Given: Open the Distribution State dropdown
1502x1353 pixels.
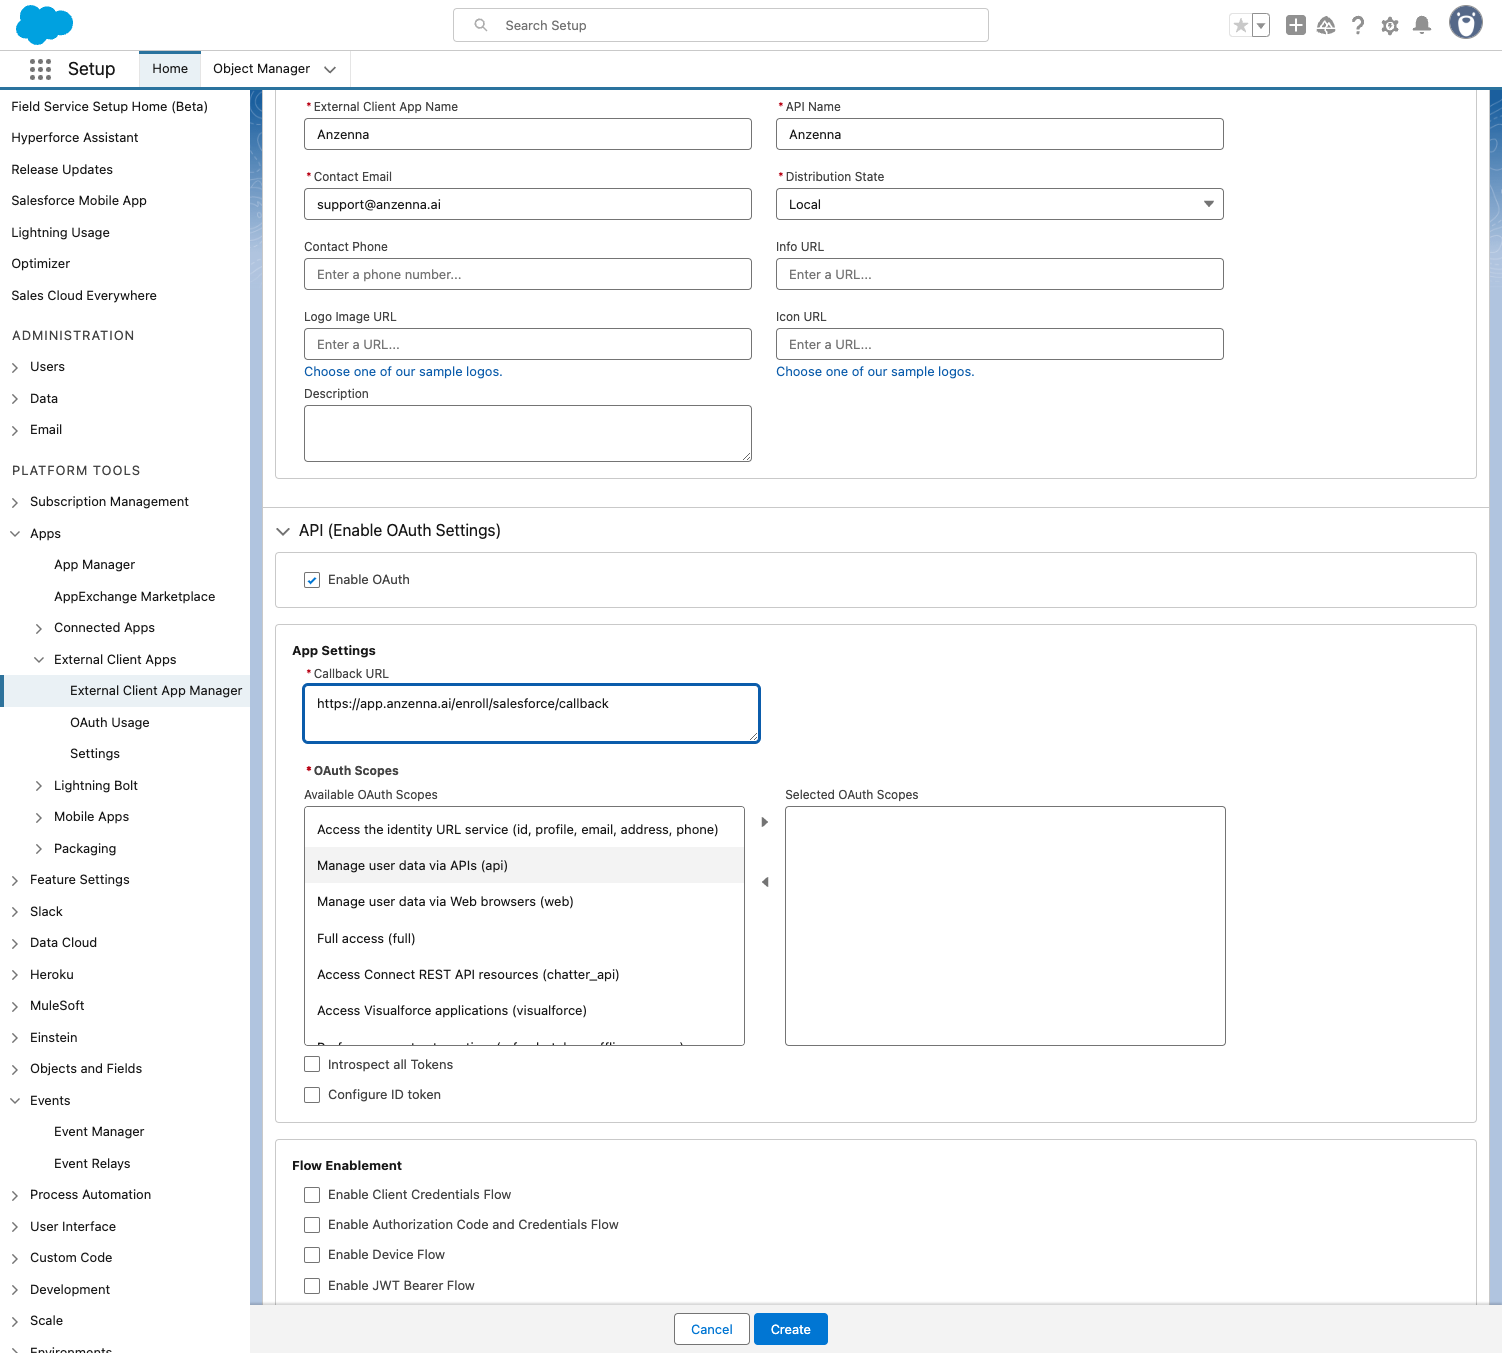Looking at the screenshot, I should pyautogui.click(x=999, y=204).
